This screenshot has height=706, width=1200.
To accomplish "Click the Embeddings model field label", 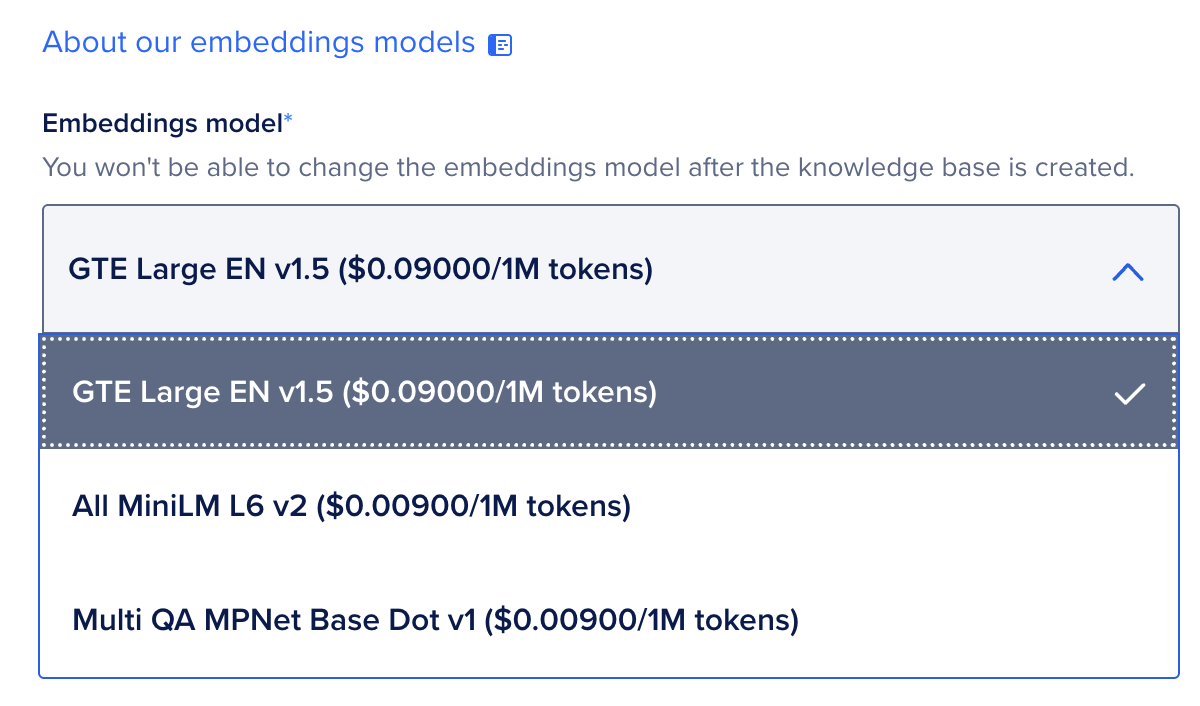I will (162, 123).
